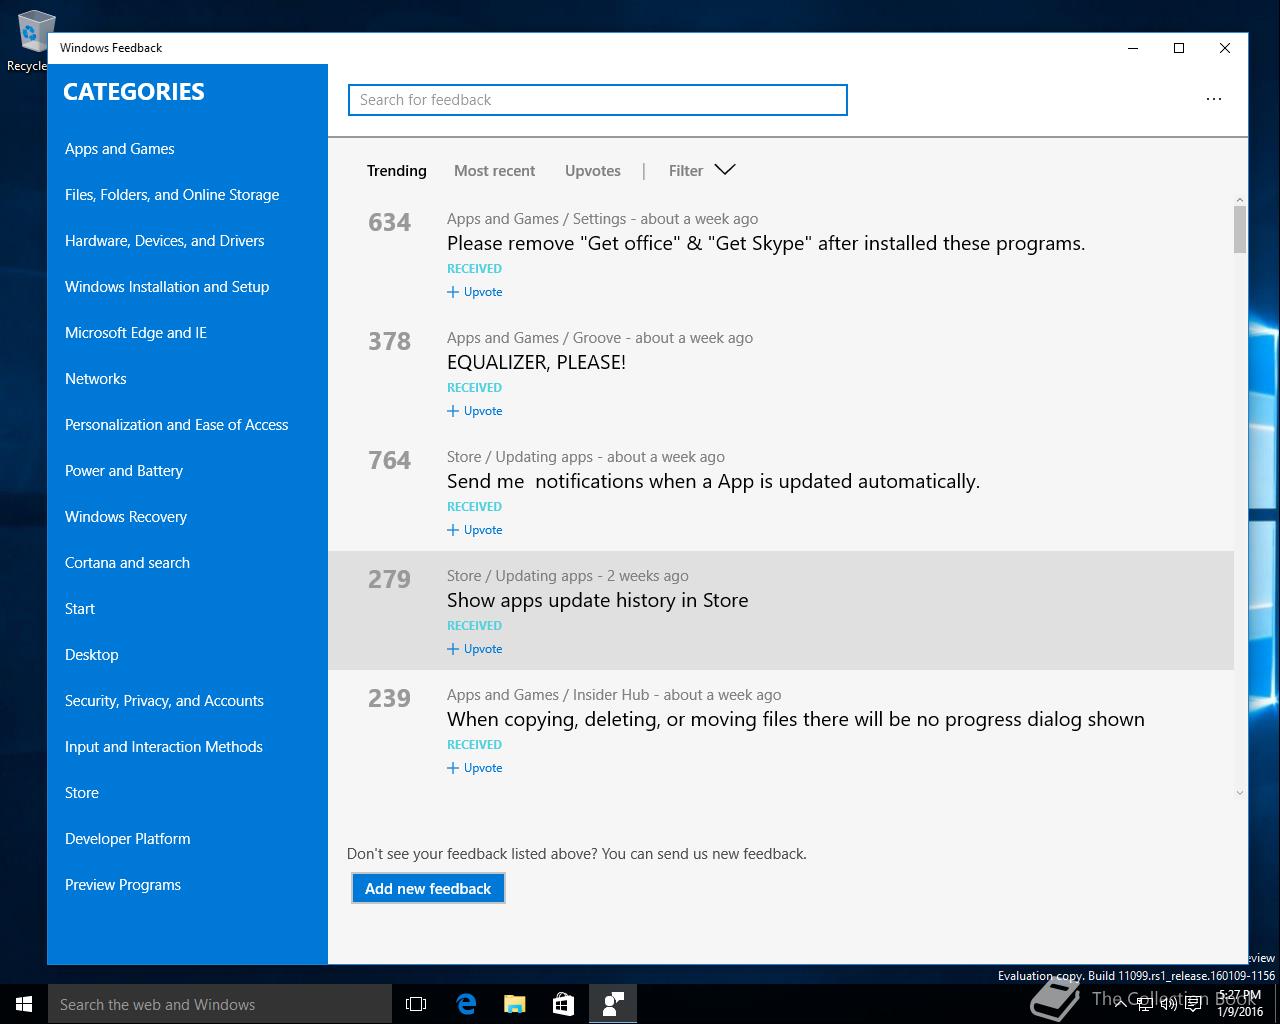Open Personalization and Ease of Access category
The width and height of the screenshot is (1280, 1024).
coord(176,425)
